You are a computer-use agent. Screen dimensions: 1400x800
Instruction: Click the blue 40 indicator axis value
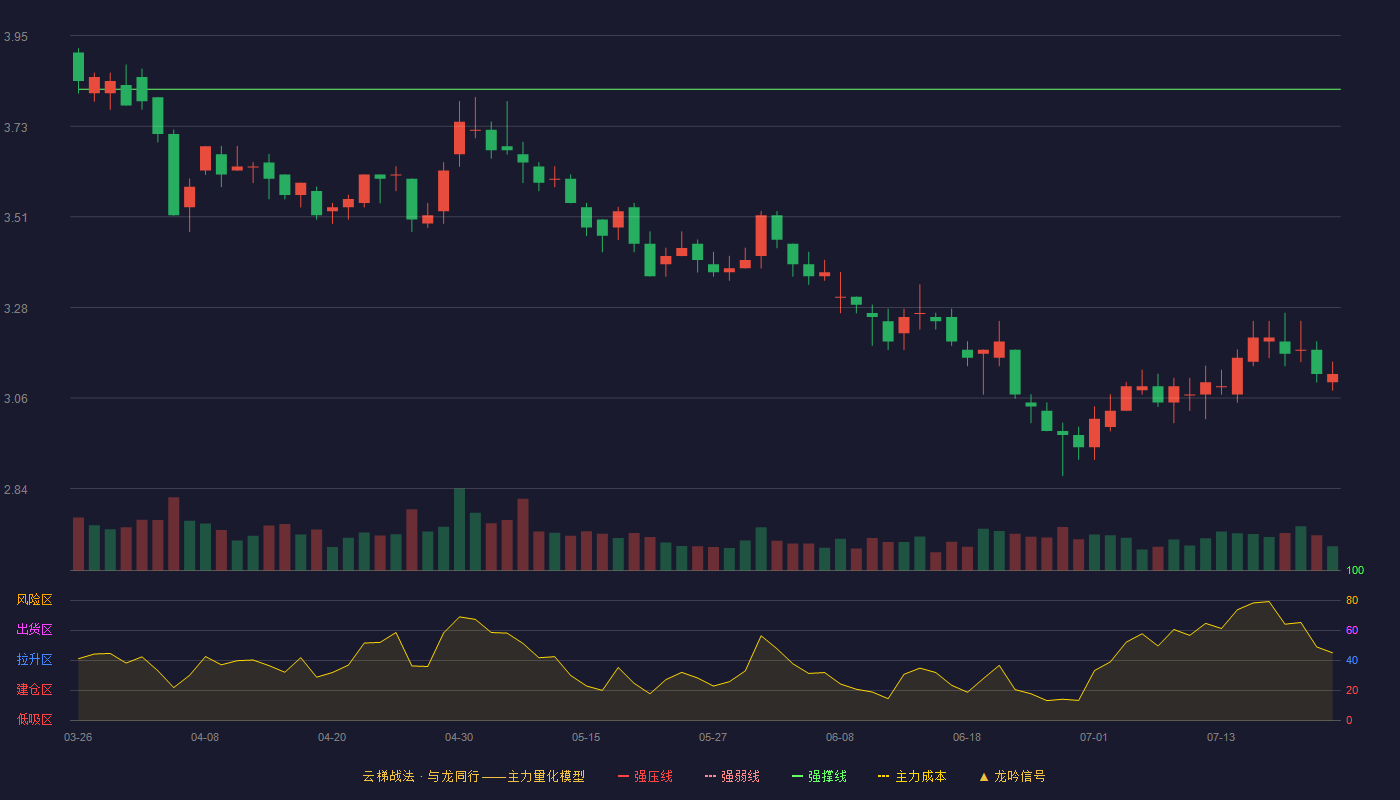pyautogui.click(x=1352, y=660)
